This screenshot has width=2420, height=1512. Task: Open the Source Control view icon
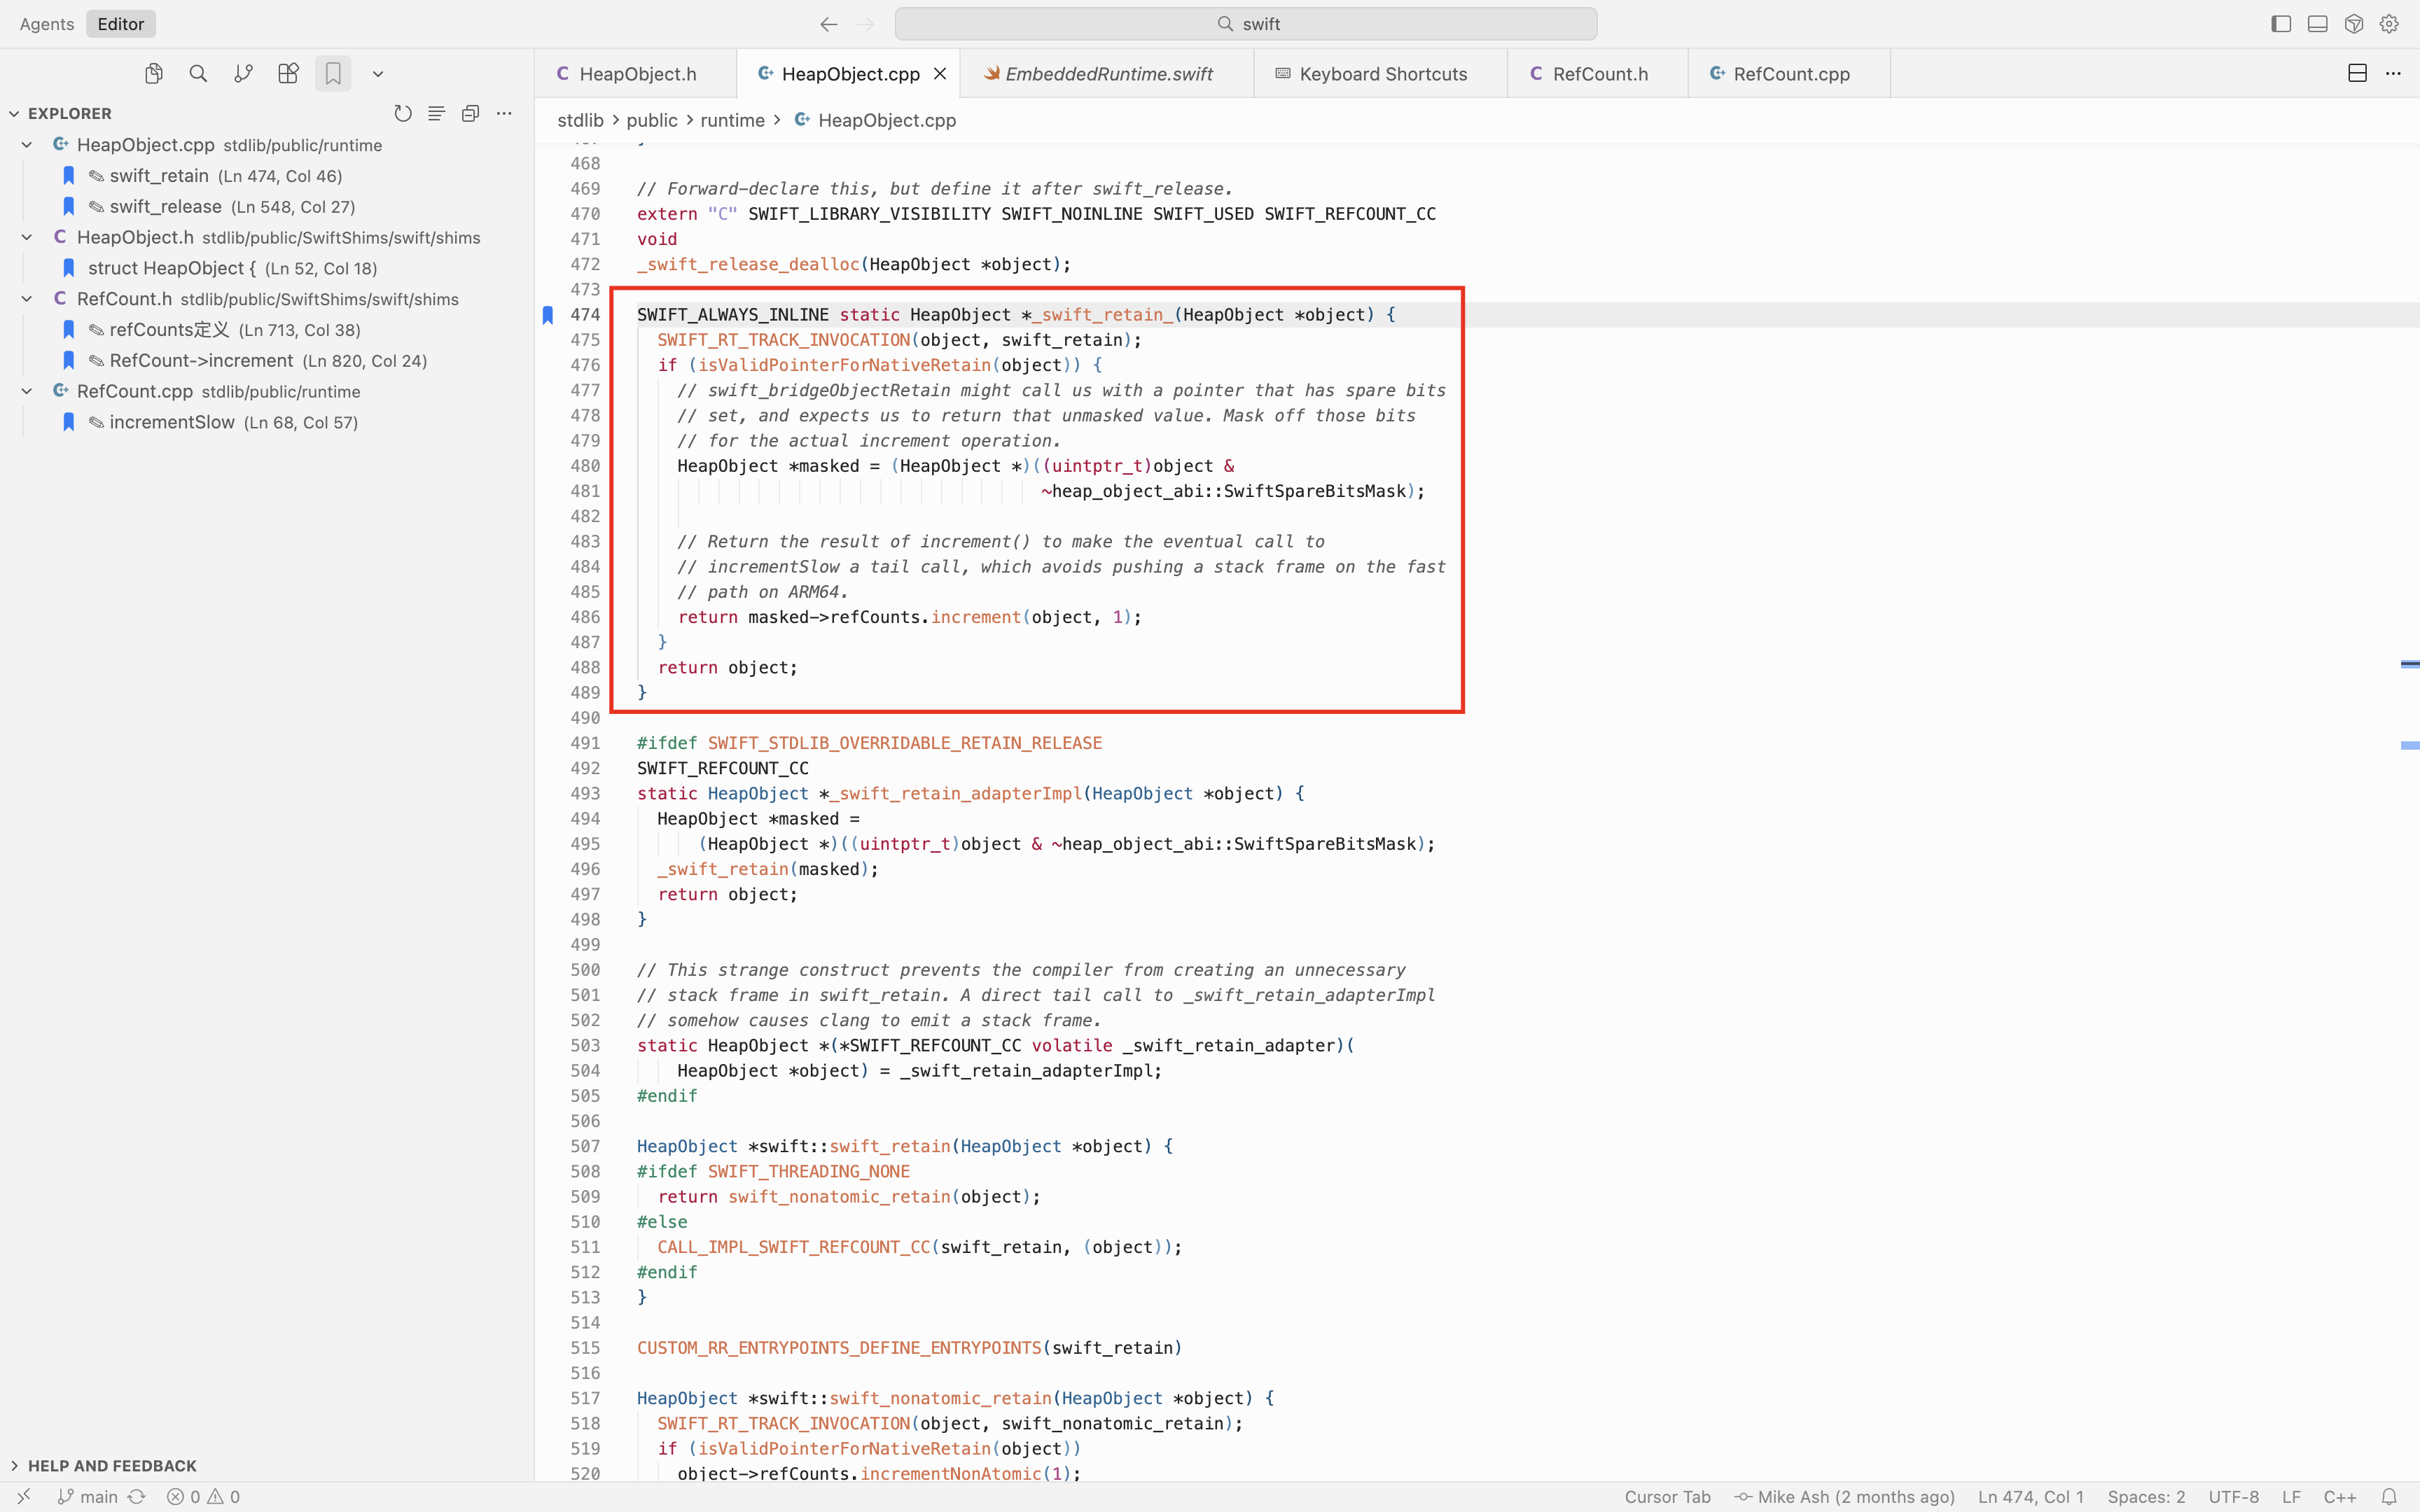[x=243, y=74]
